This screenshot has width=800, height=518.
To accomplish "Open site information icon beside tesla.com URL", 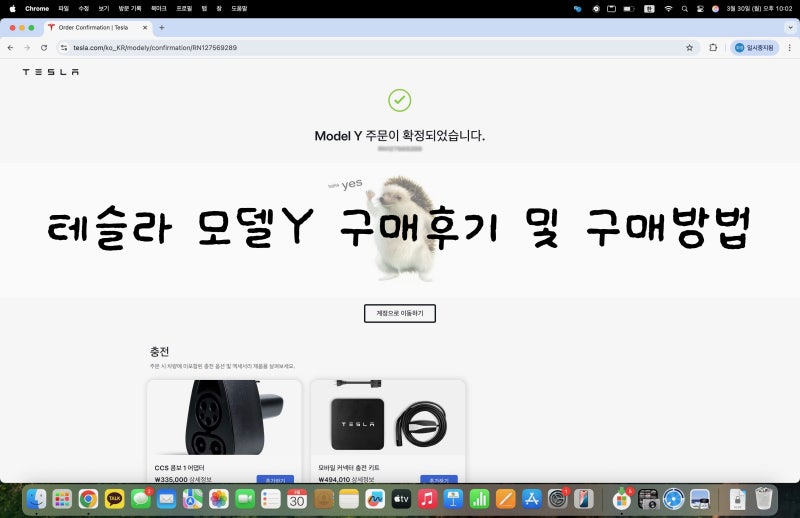I will (x=64, y=47).
